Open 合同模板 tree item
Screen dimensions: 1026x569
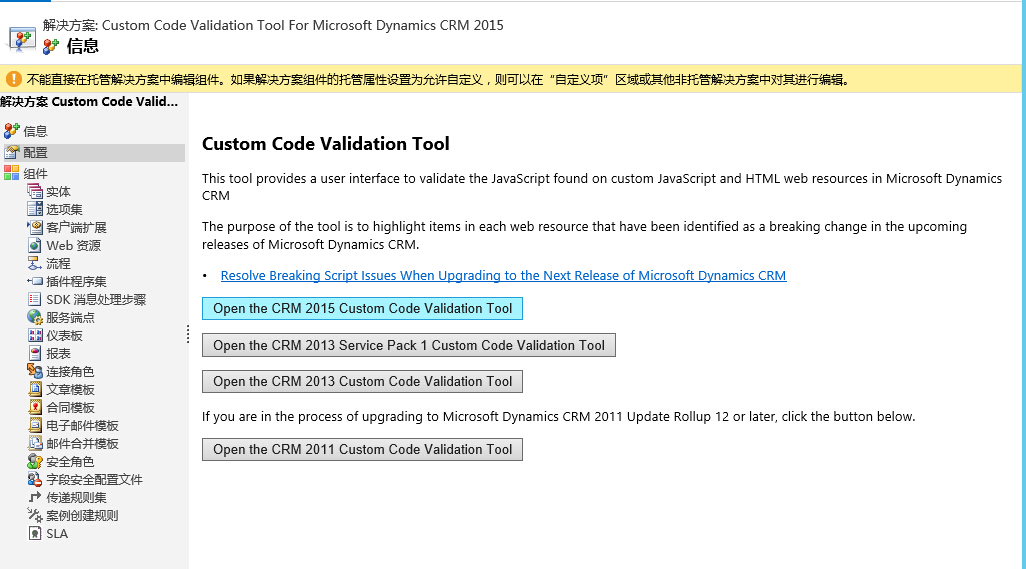click(x=70, y=407)
